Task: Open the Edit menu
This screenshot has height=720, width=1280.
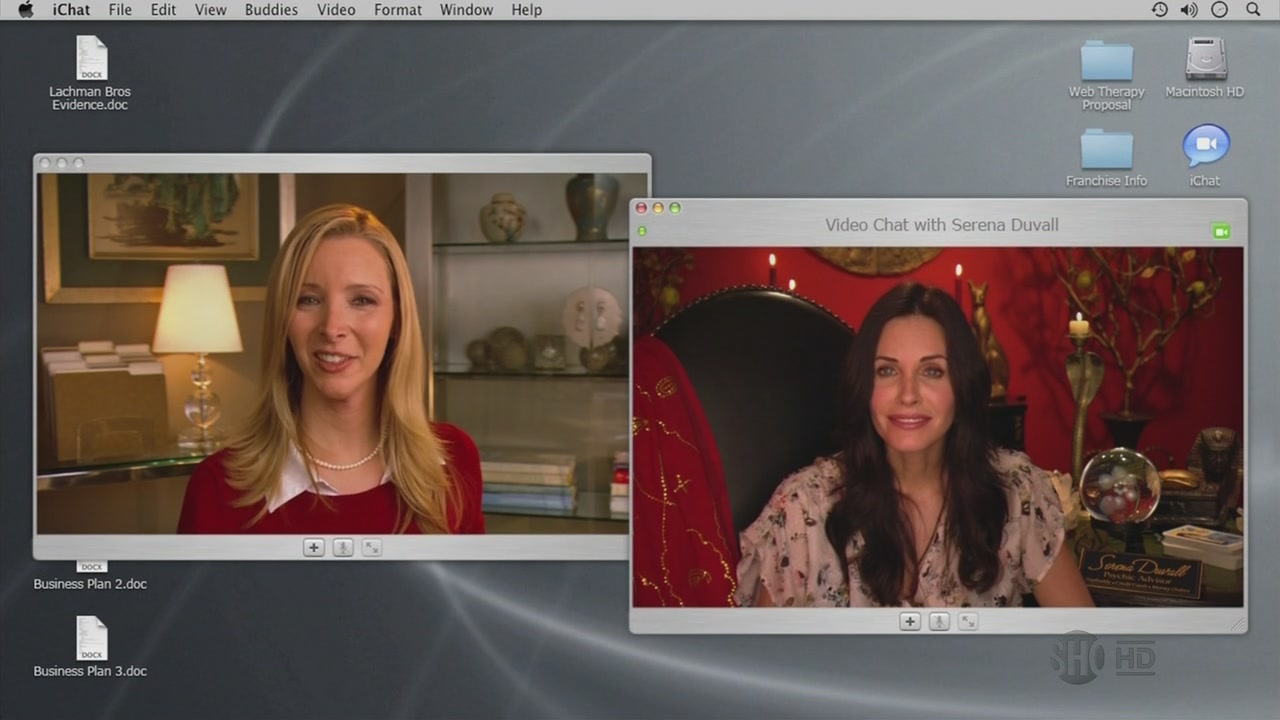Action: pos(163,10)
